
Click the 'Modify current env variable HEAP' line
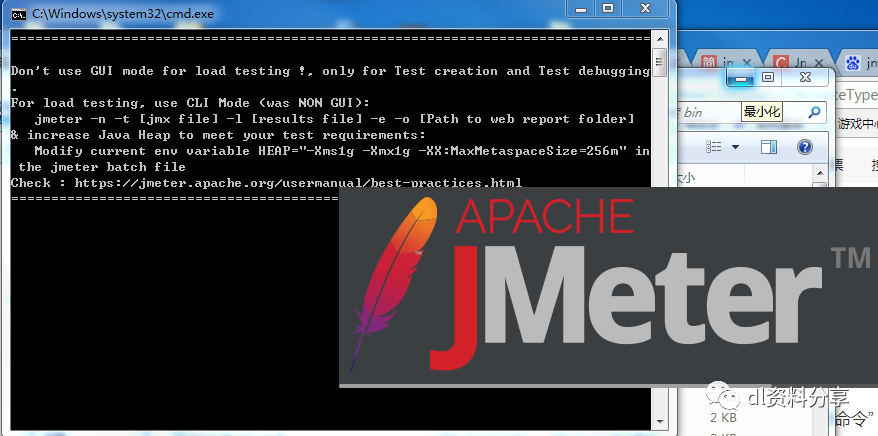pos(342,151)
